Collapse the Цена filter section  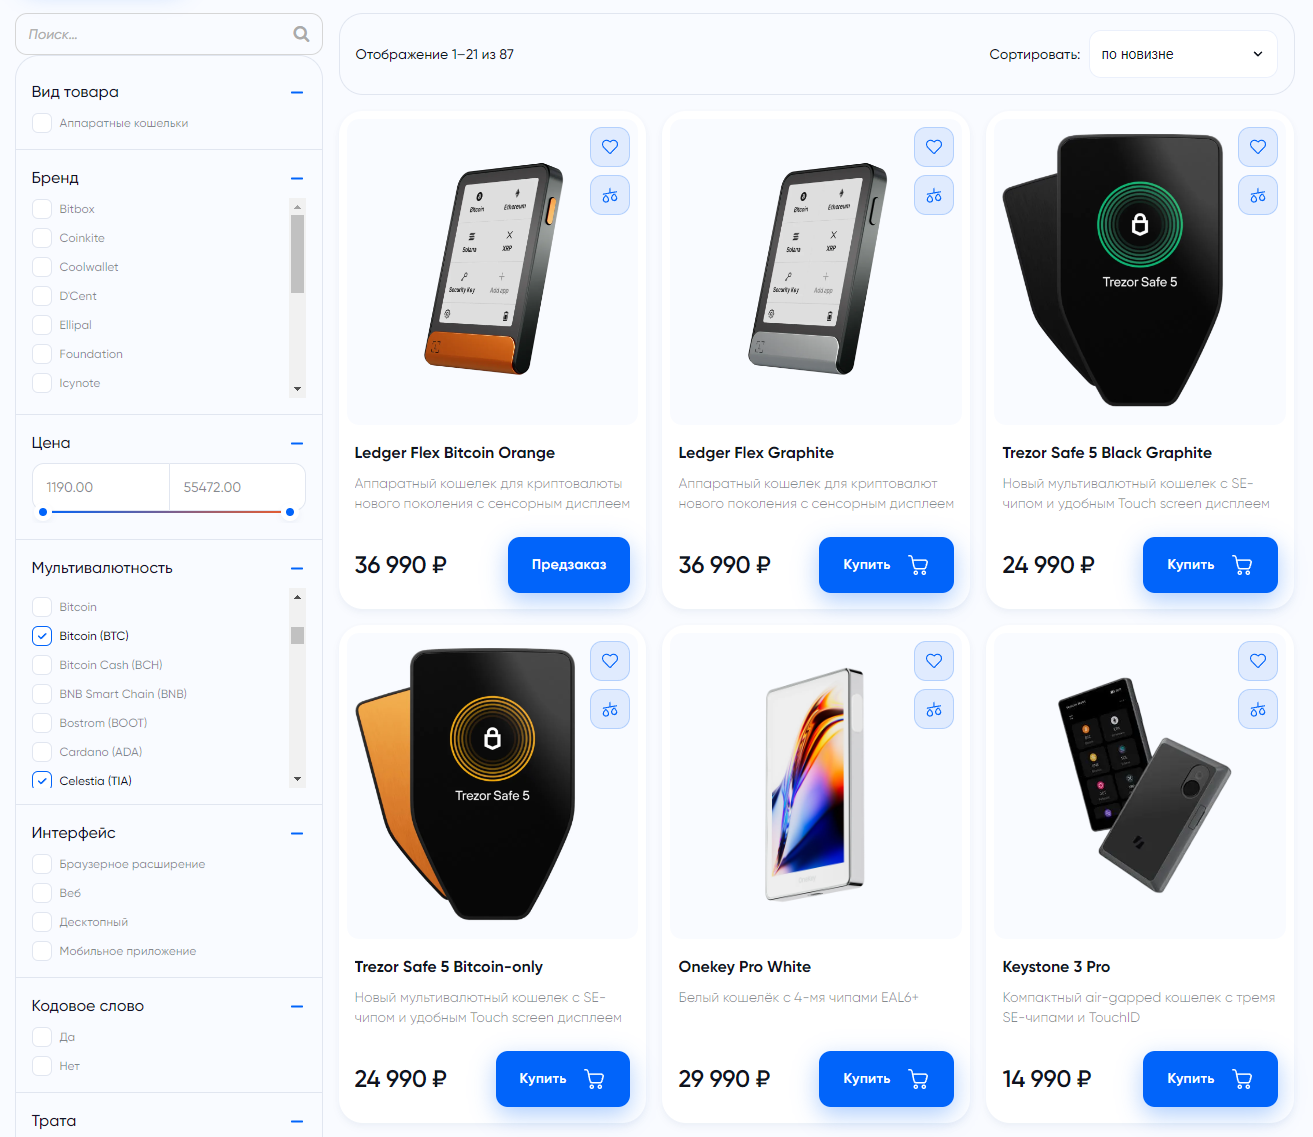[x=297, y=443]
